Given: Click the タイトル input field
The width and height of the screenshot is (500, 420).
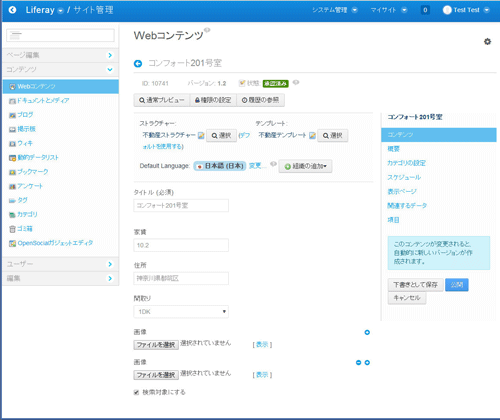Looking at the screenshot, I should (x=181, y=205).
